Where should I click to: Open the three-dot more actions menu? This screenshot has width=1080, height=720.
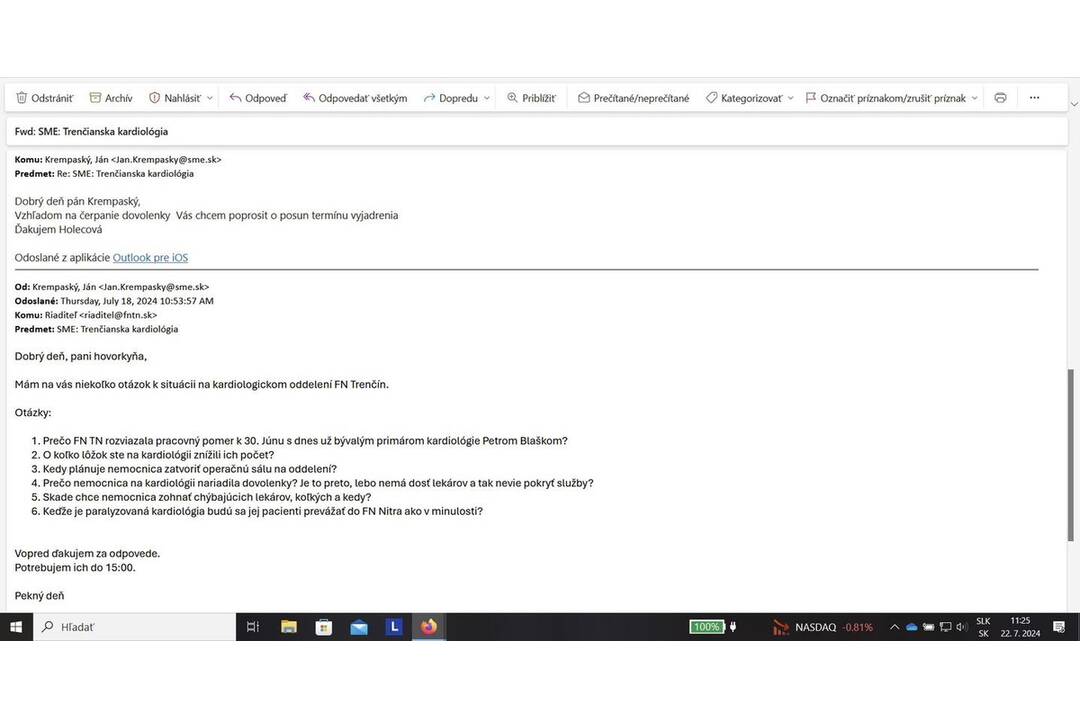coord(1034,98)
